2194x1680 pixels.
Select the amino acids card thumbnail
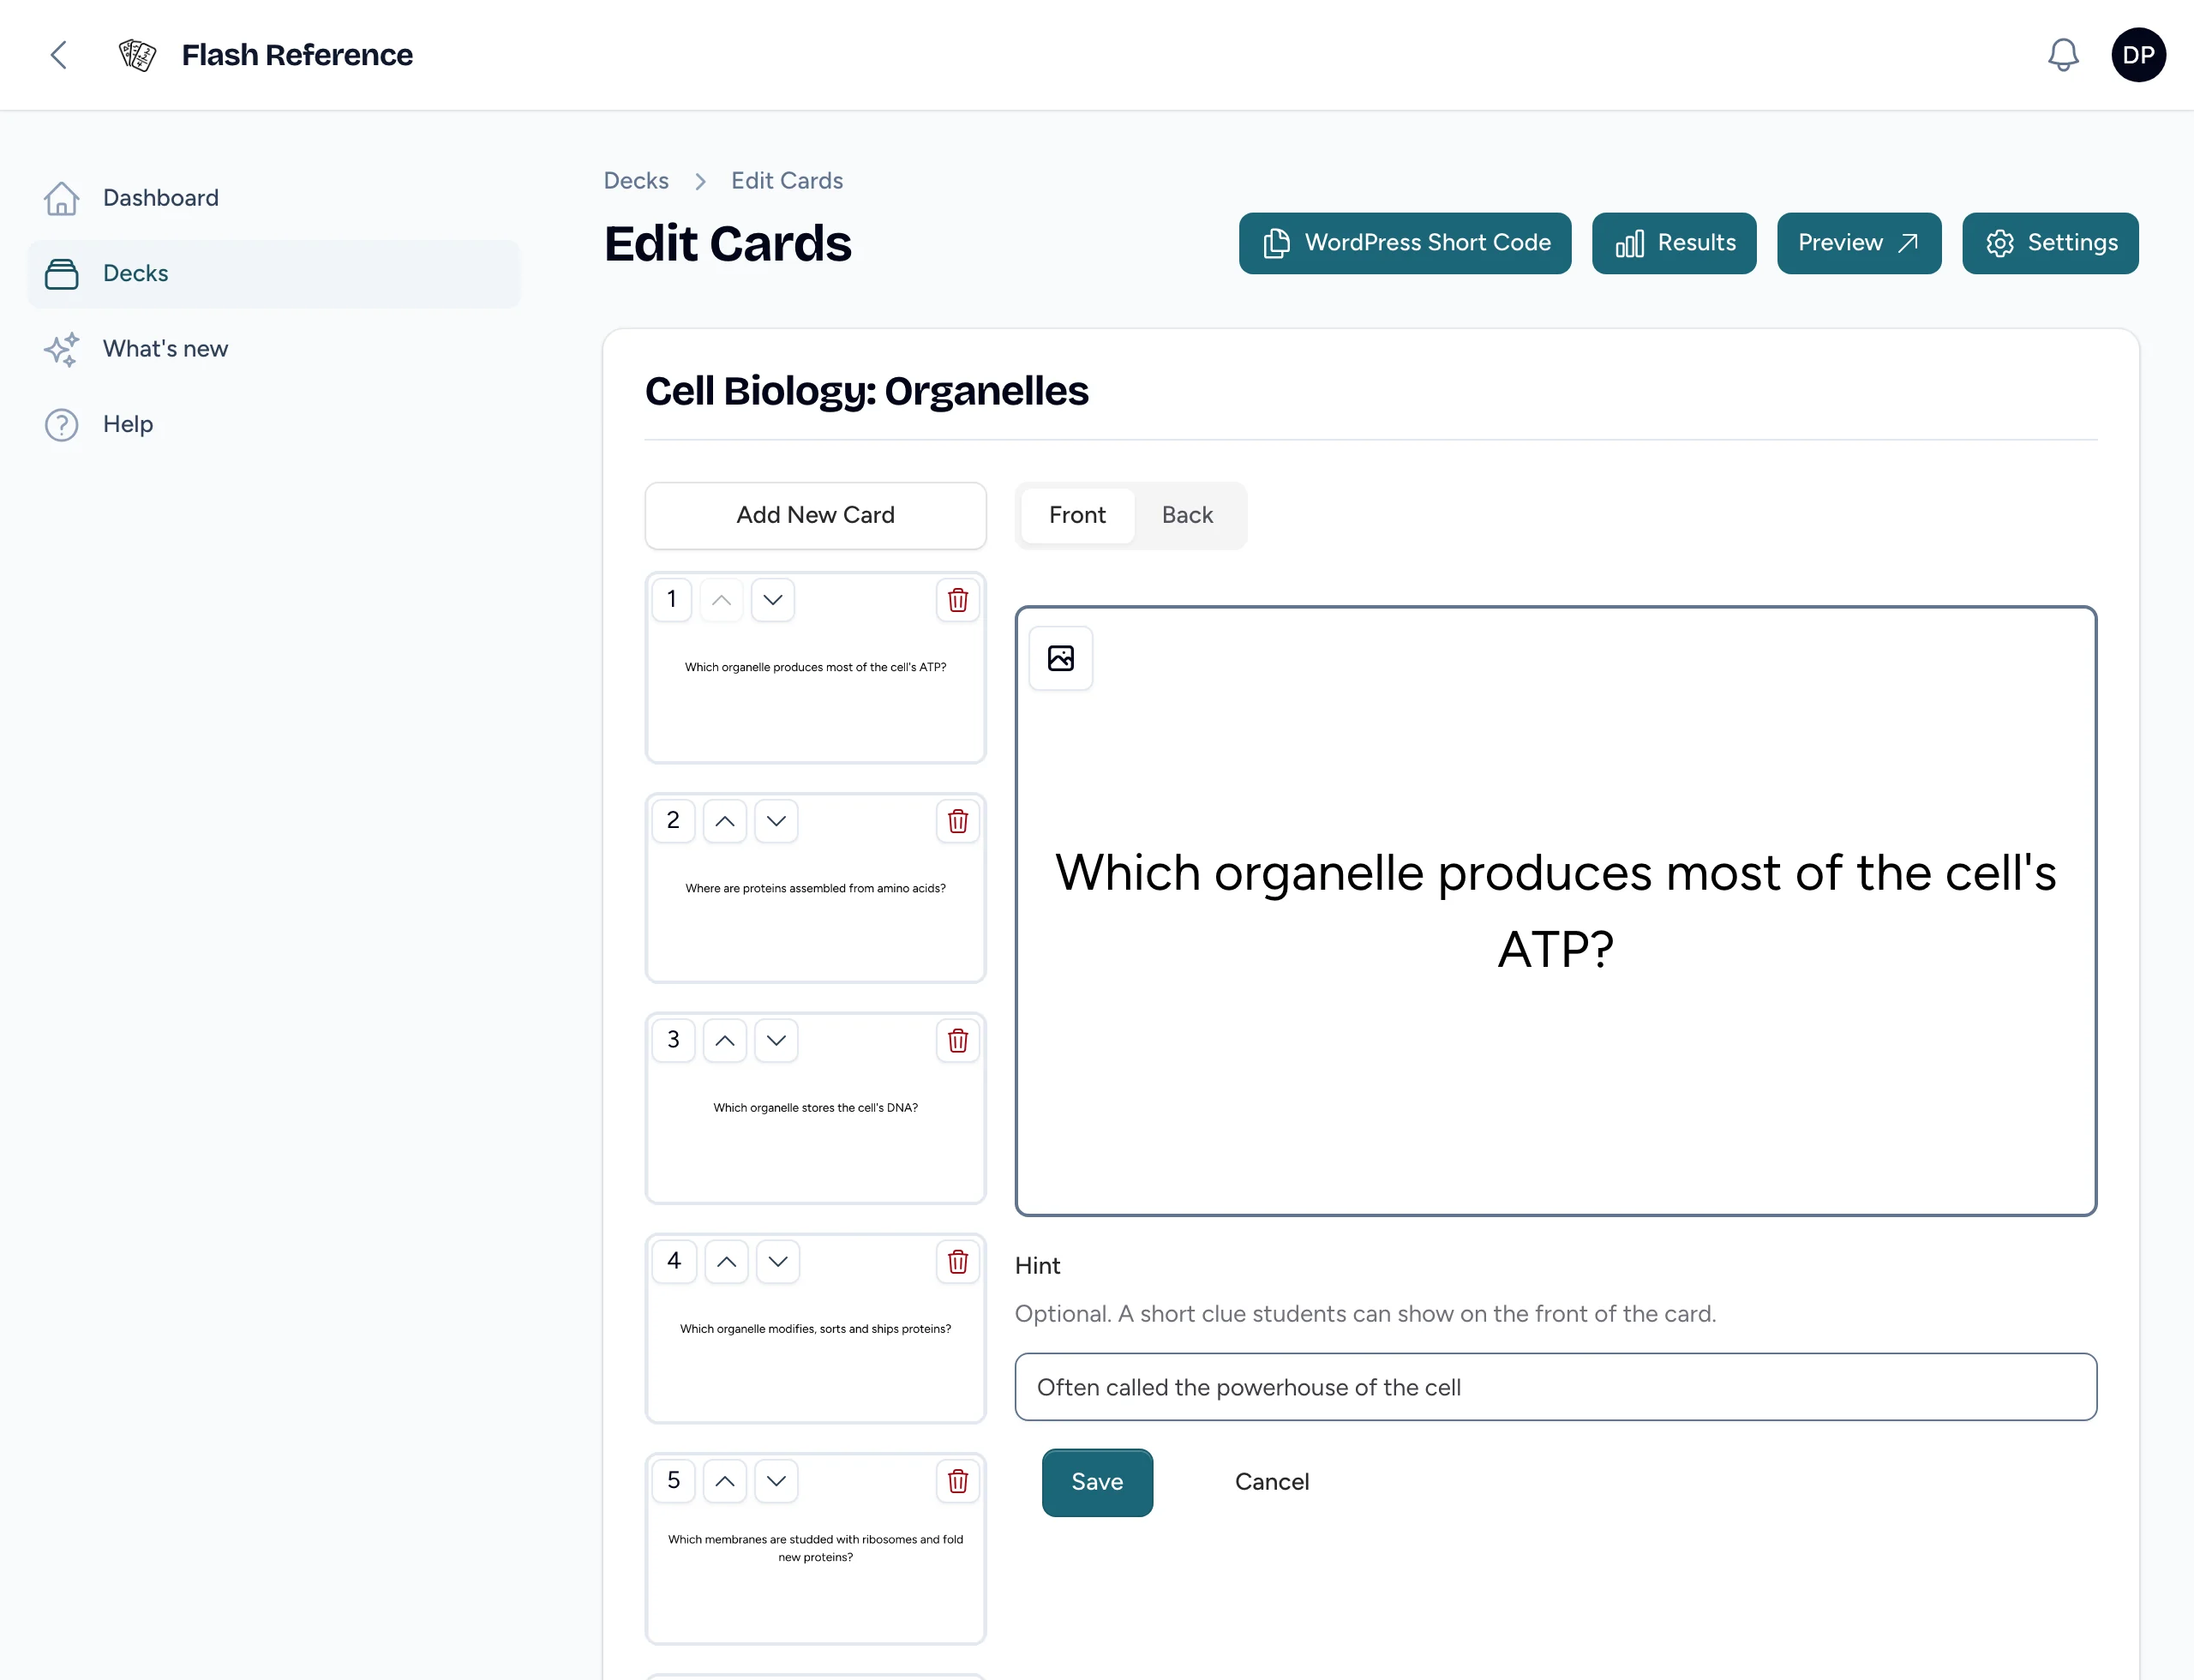pos(815,888)
